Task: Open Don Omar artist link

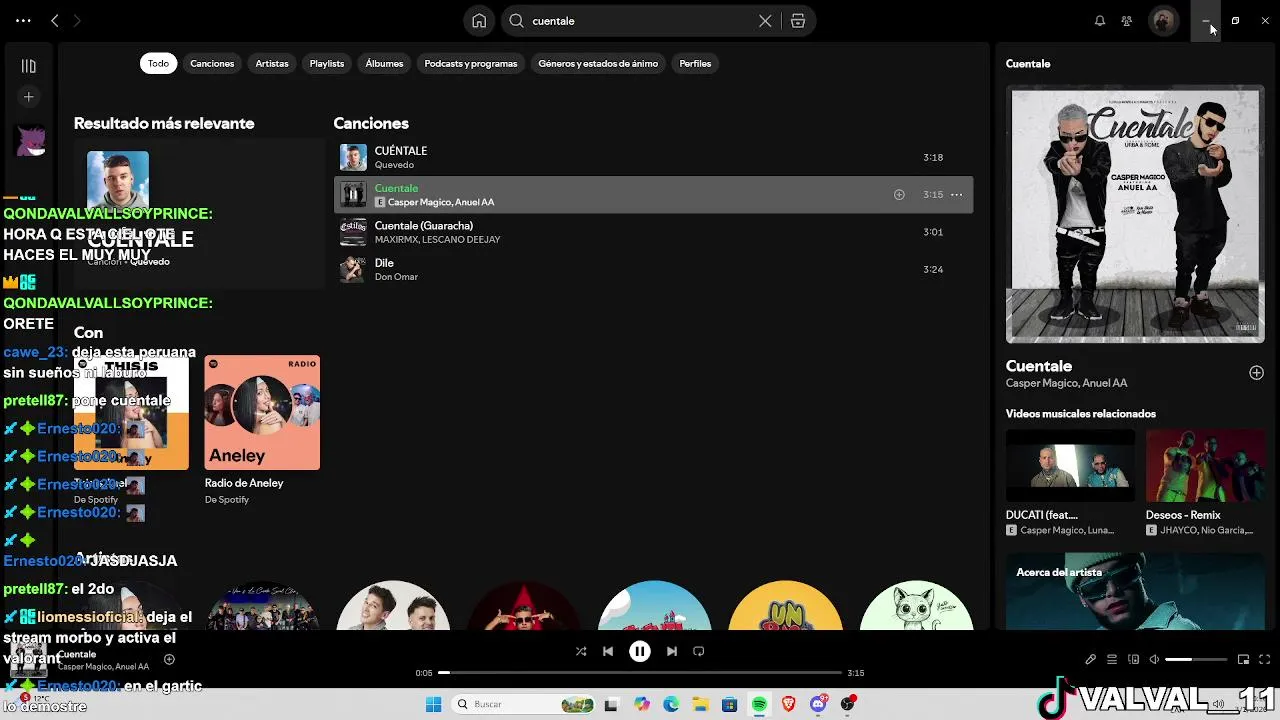Action: click(x=396, y=277)
